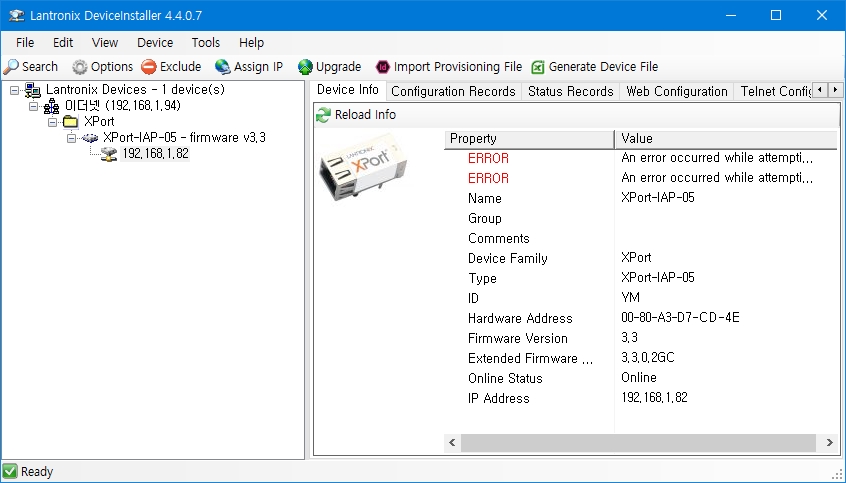846x483 pixels.
Task: Click the XPort folder icon
Action: coord(71,121)
